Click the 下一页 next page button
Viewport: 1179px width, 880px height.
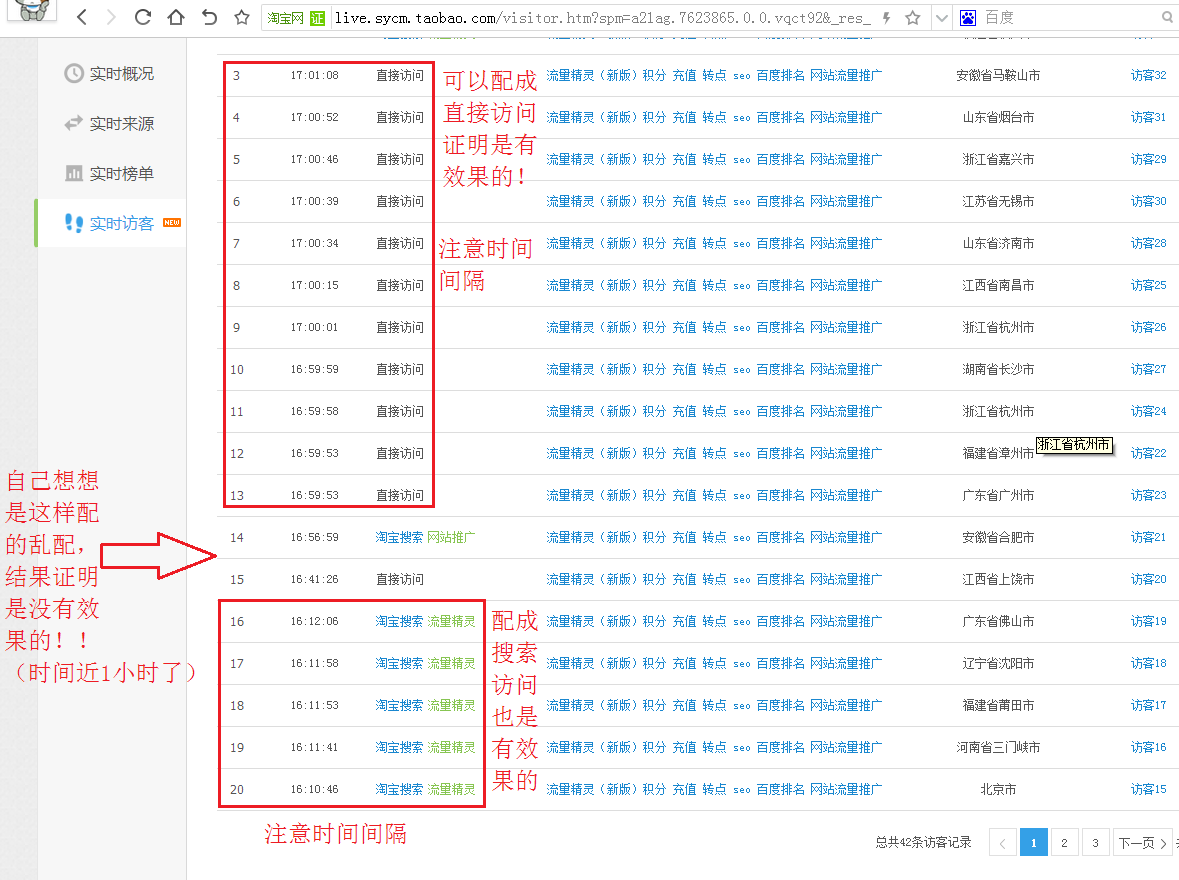[x=1142, y=843]
